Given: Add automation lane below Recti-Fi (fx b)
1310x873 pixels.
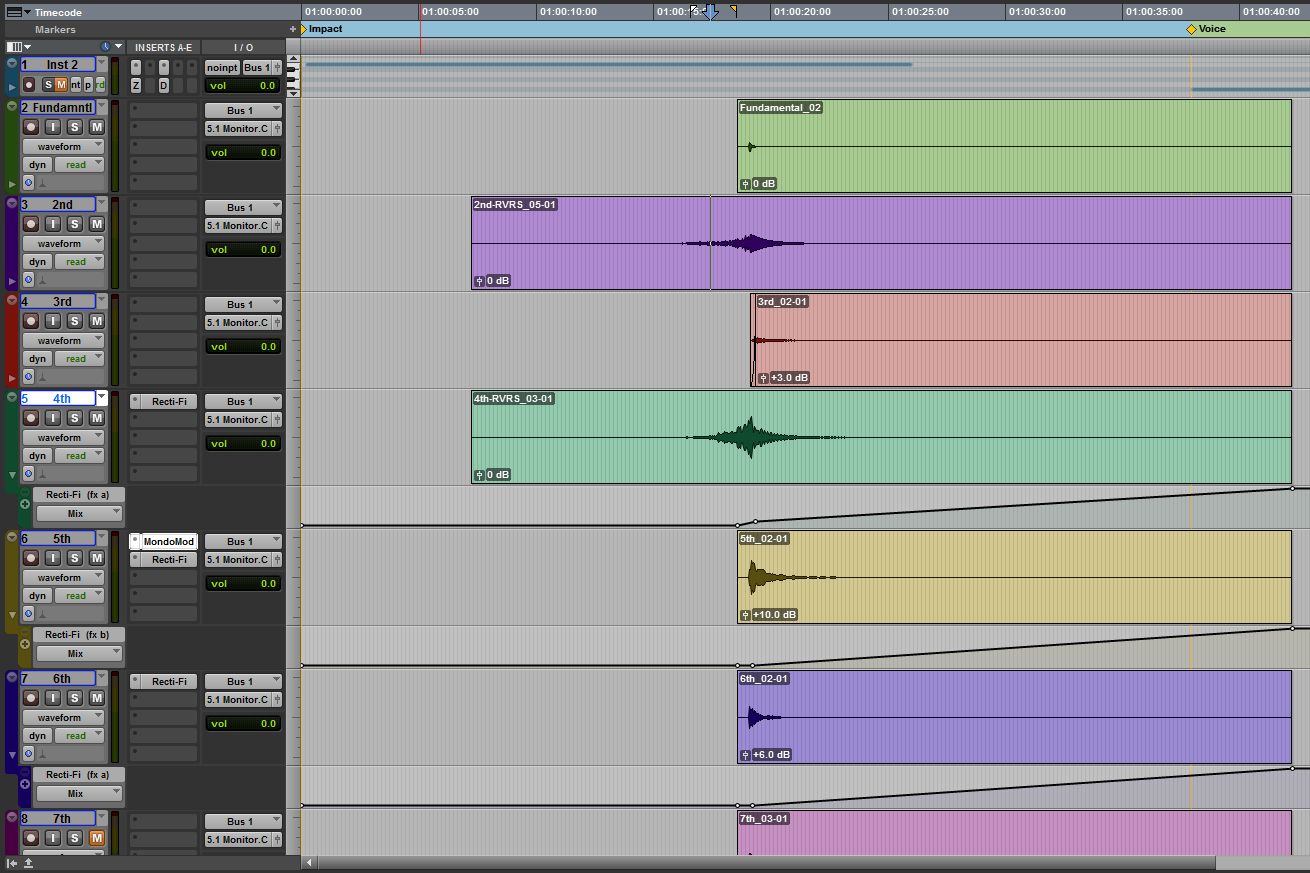Looking at the screenshot, I should pos(25,644).
